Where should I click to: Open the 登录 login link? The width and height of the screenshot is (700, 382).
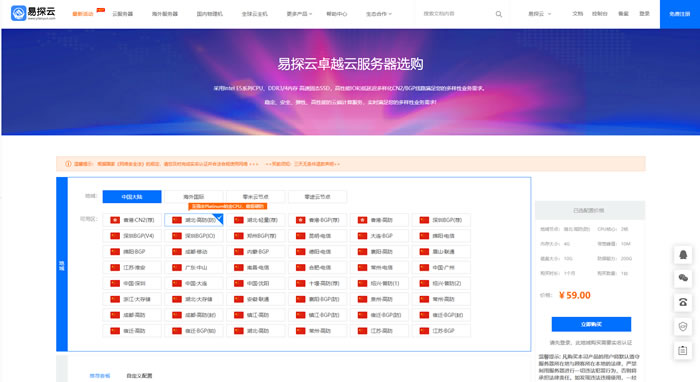(x=644, y=14)
